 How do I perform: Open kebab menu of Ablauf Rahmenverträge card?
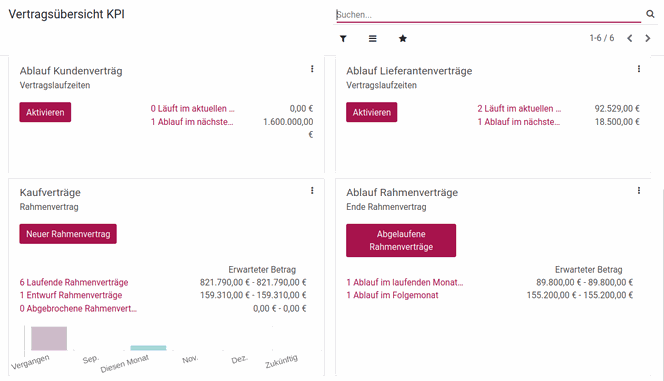[639, 190]
